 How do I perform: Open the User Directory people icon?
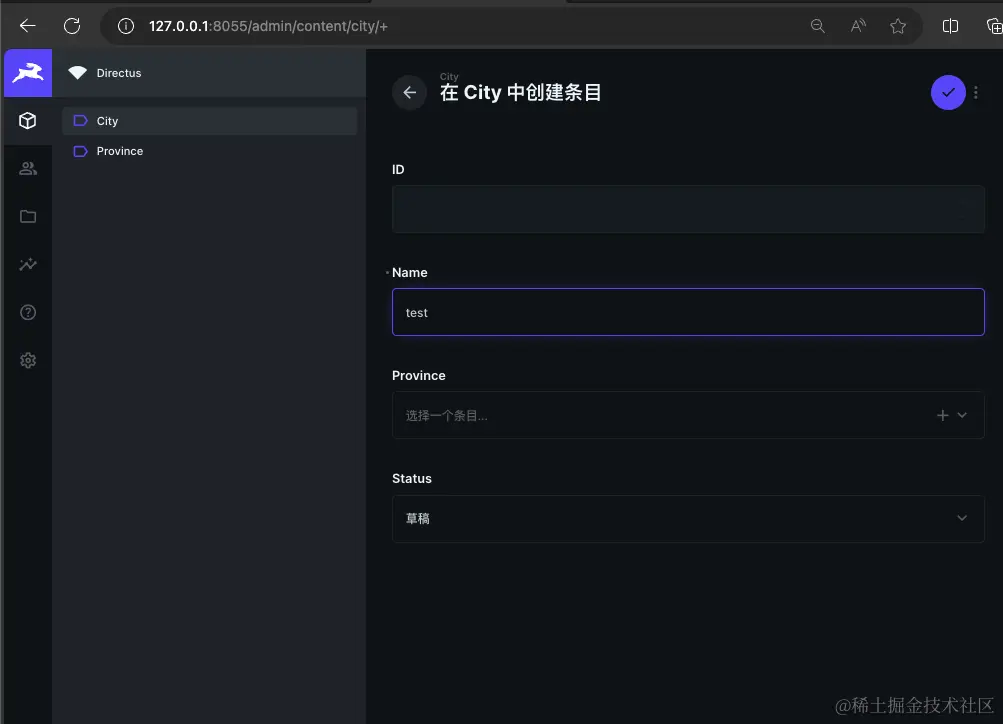coord(28,169)
